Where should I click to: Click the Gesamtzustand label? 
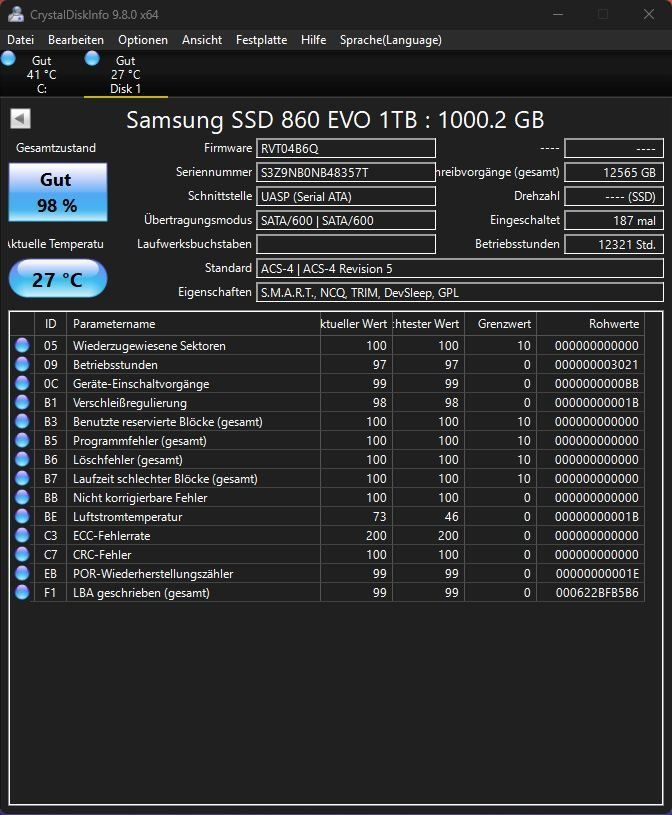pos(56,148)
